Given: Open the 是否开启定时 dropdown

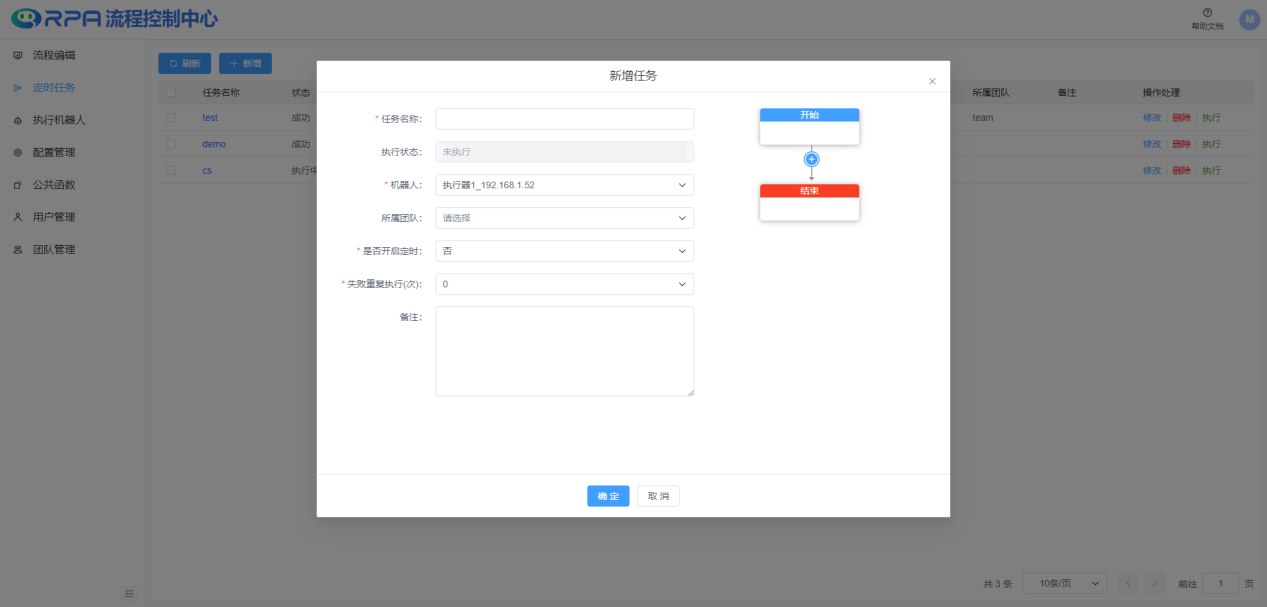Looking at the screenshot, I should (x=564, y=251).
